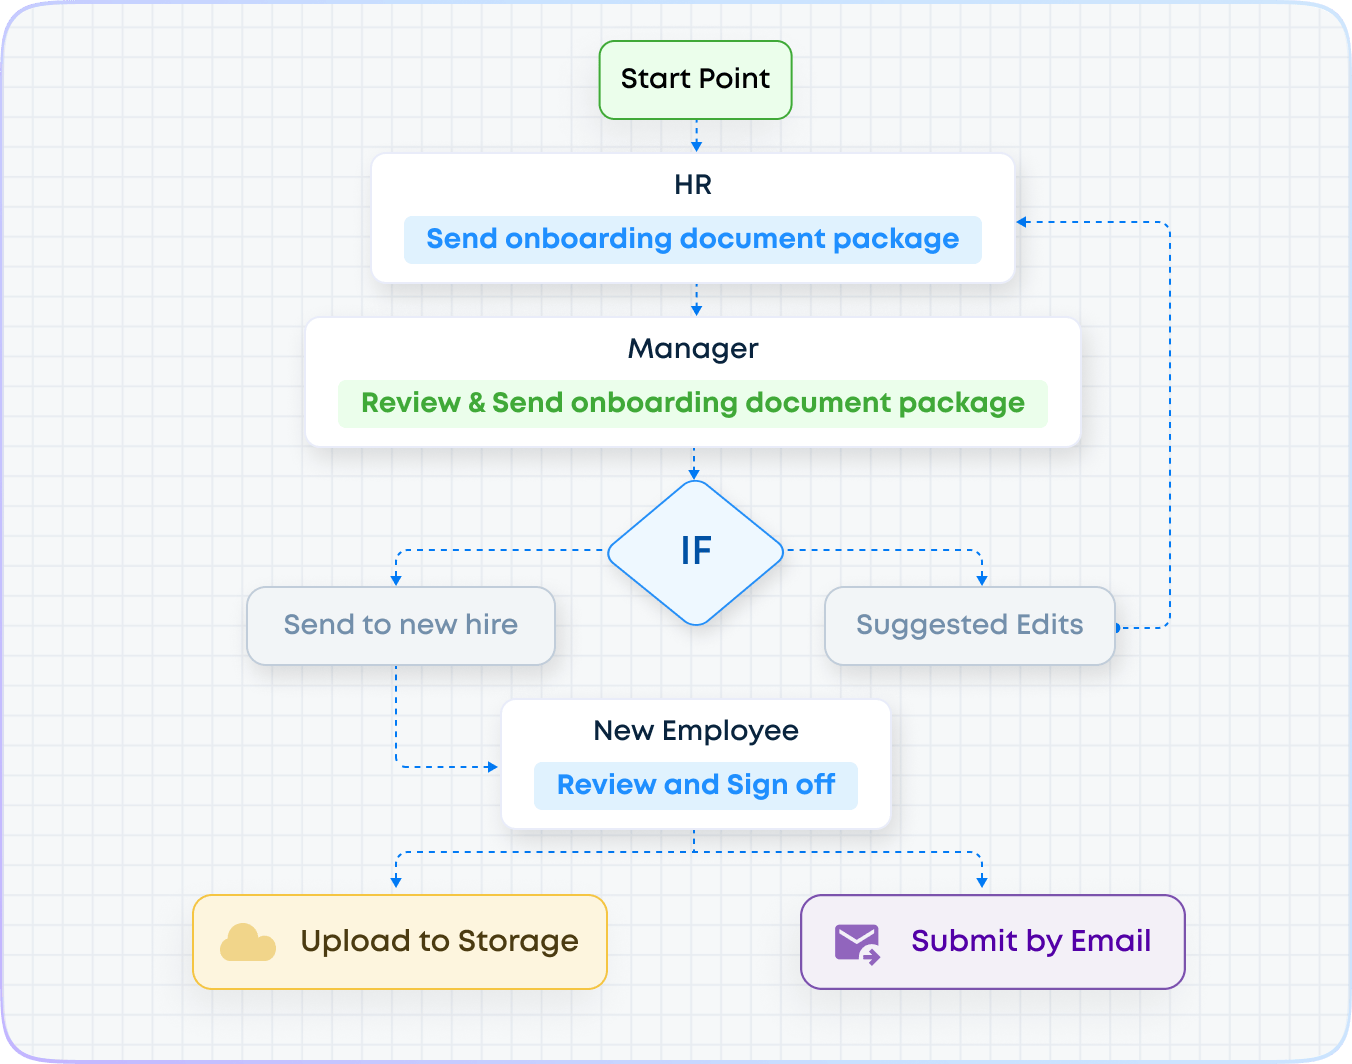
Task: Click the arrowhead entering the New Employee card
Action: point(492,767)
